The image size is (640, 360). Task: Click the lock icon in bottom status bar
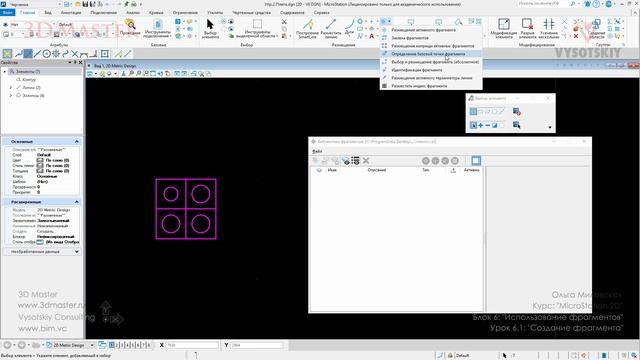coord(450,356)
